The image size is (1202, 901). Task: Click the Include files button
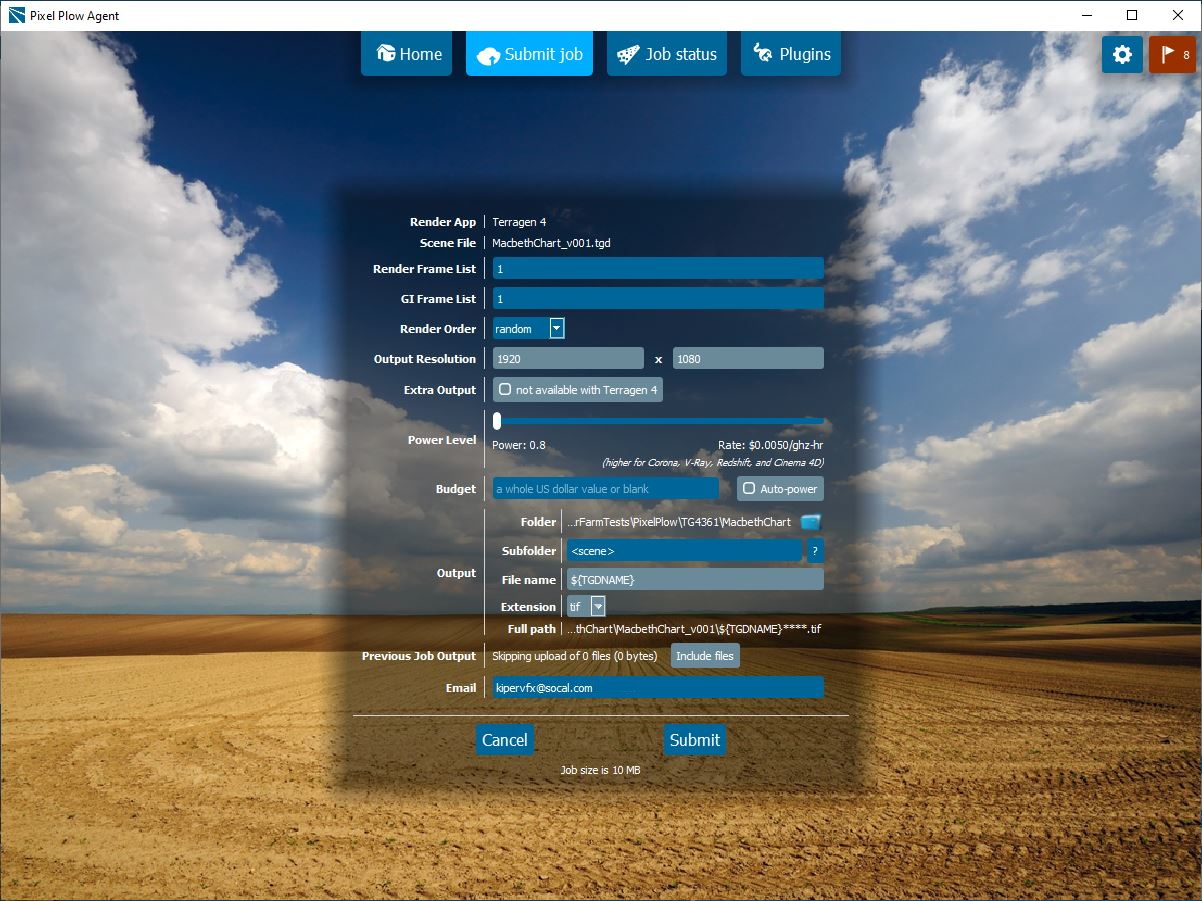705,656
